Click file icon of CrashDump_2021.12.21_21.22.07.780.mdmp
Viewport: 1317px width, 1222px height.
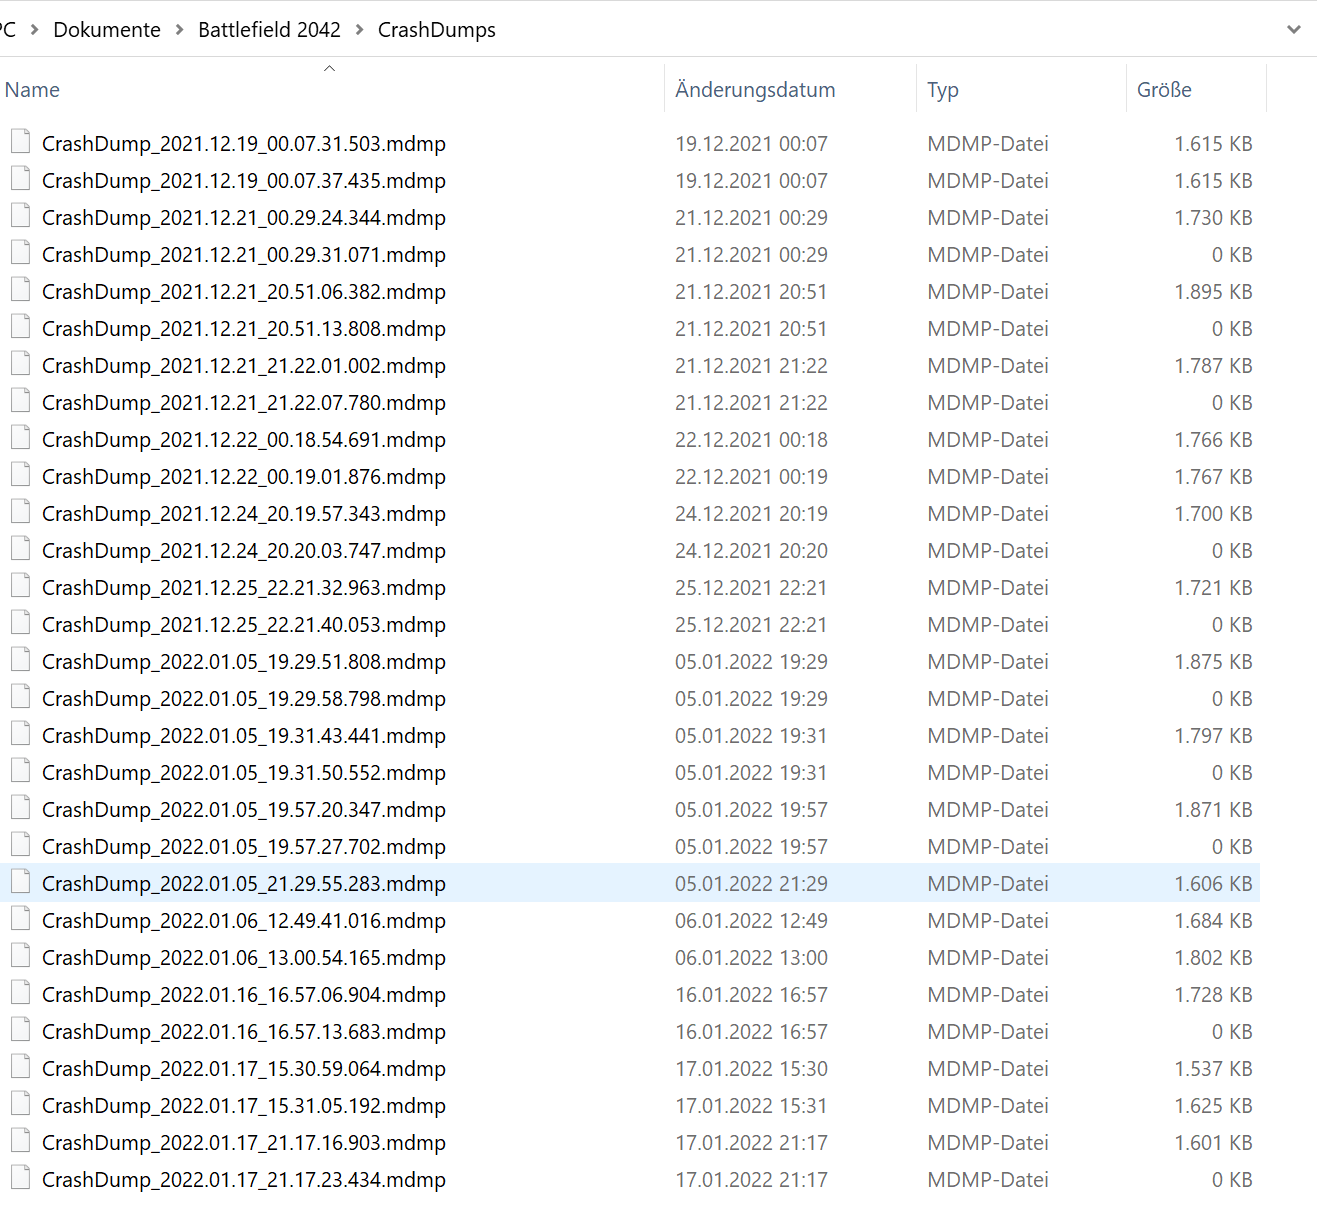point(20,402)
